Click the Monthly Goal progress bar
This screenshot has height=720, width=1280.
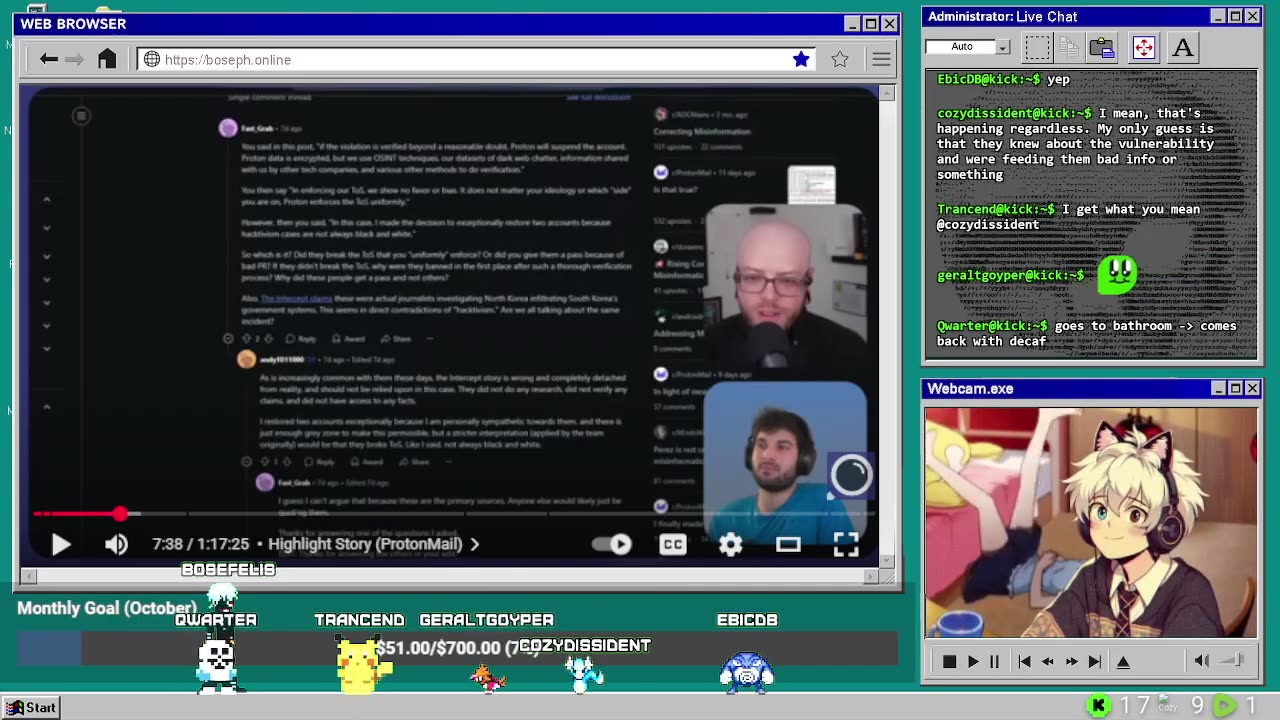coord(456,648)
